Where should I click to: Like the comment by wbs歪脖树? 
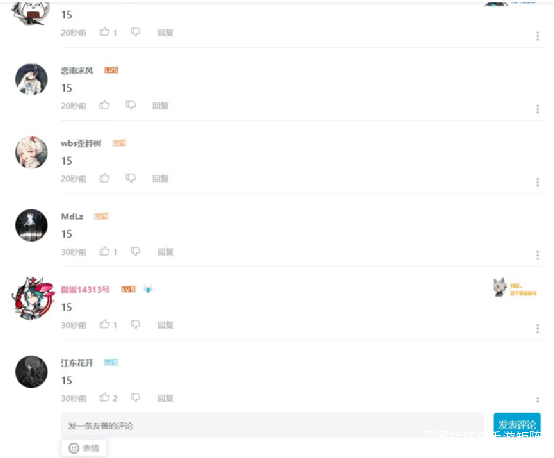pos(104,178)
